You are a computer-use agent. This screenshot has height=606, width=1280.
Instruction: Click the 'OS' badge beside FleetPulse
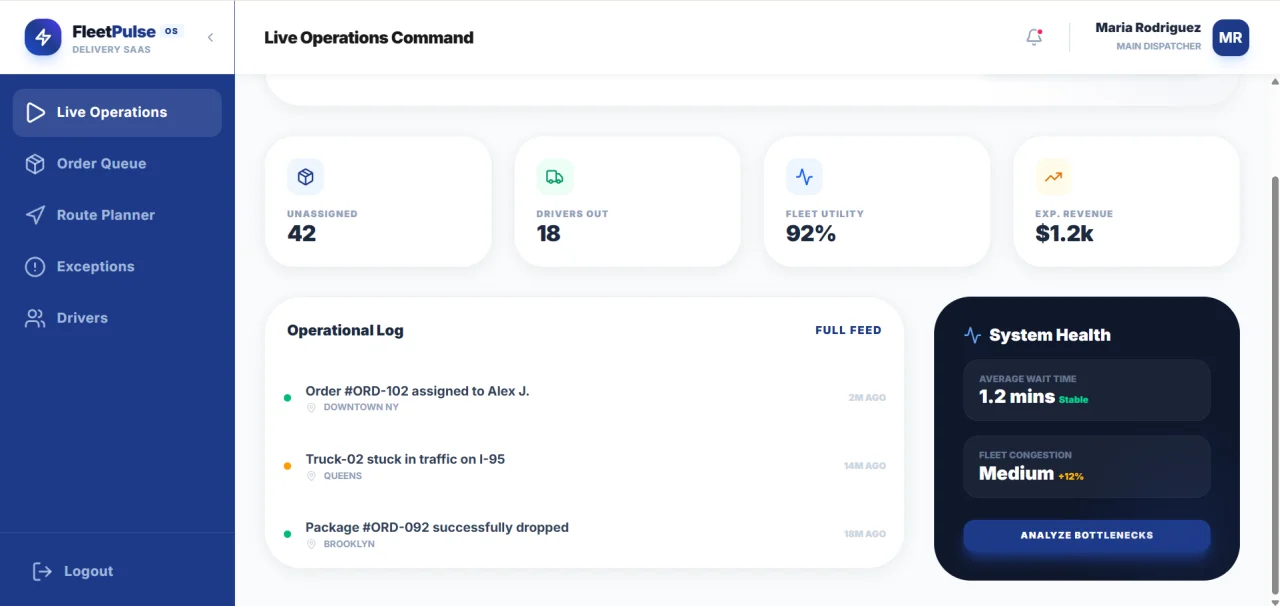click(172, 31)
